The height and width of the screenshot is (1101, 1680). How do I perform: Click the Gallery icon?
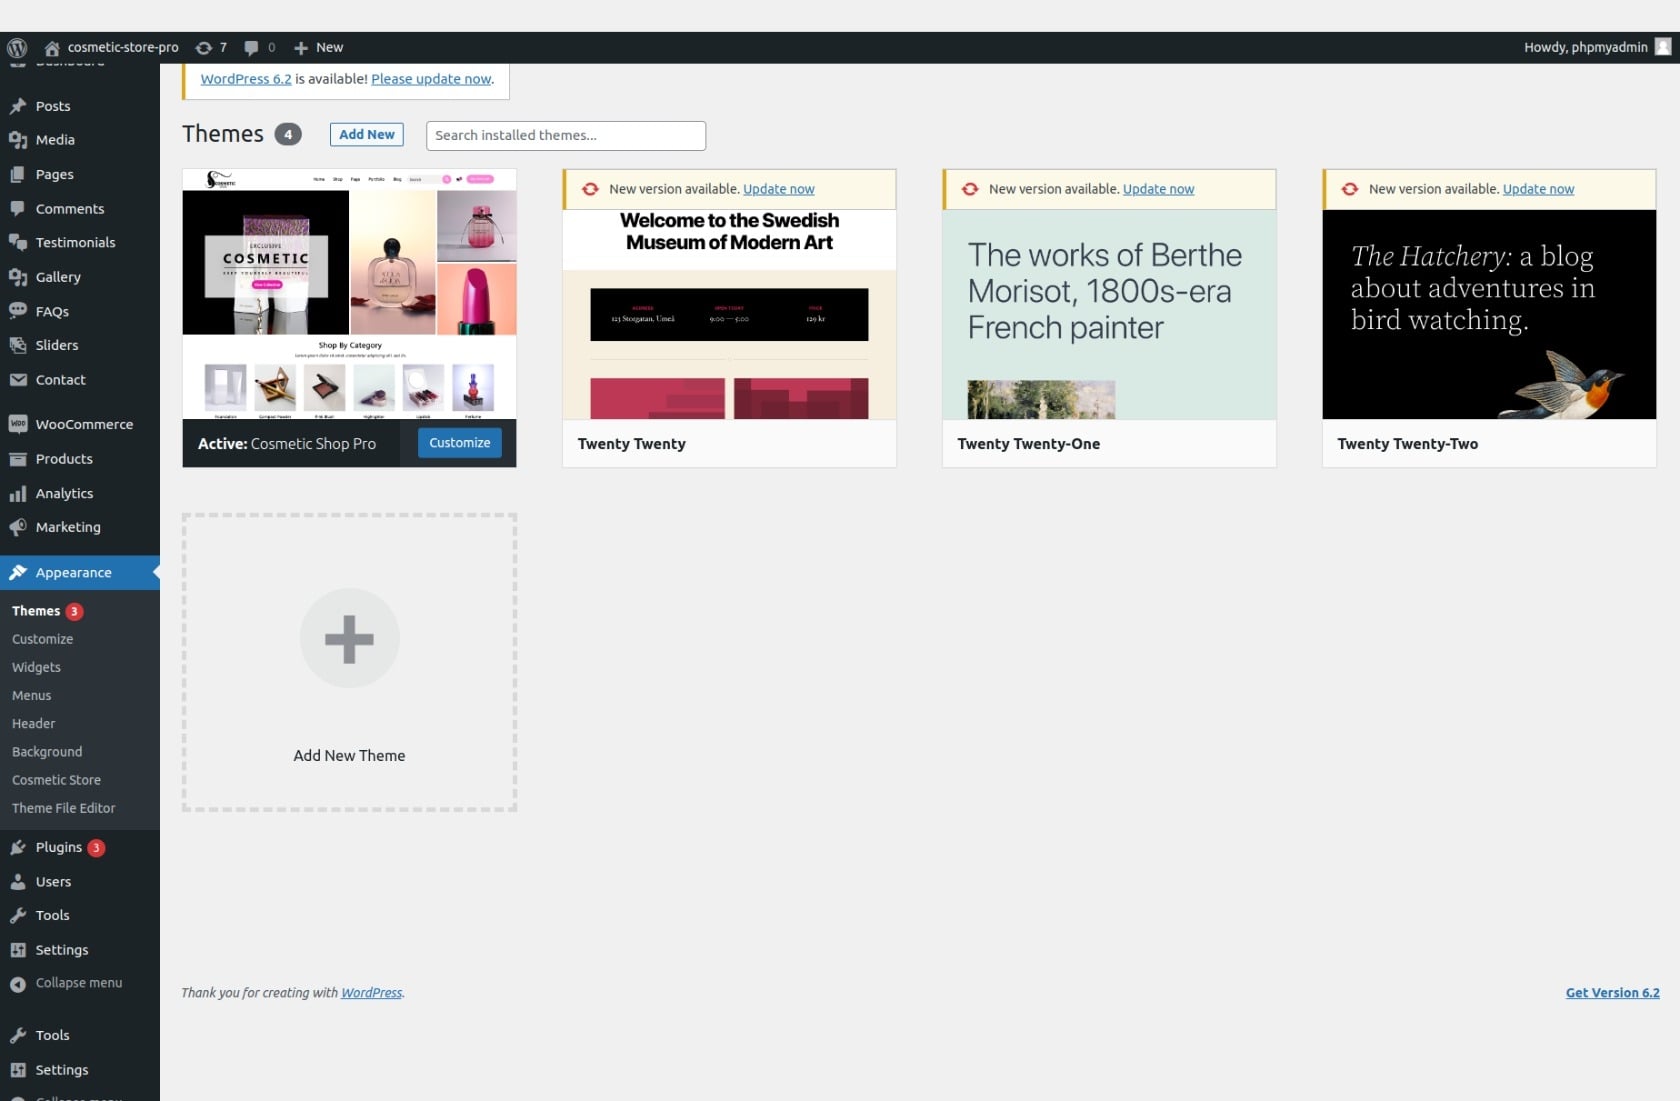pos(18,277)
